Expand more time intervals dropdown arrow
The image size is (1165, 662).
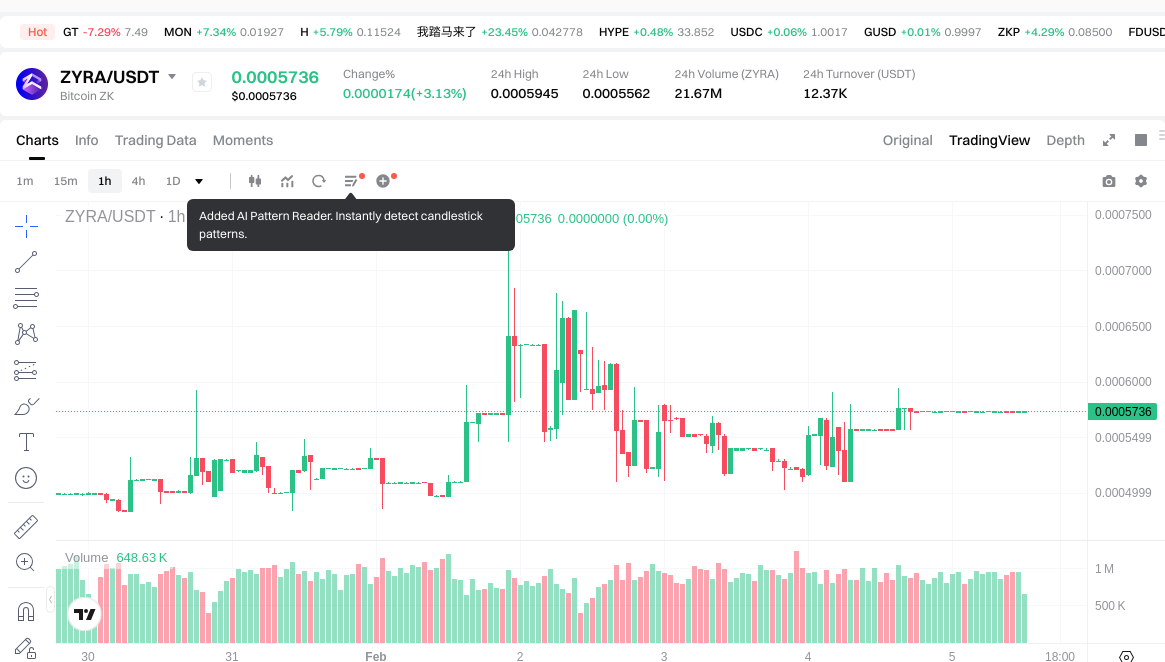pyautogui.click(x=199, y=181)
